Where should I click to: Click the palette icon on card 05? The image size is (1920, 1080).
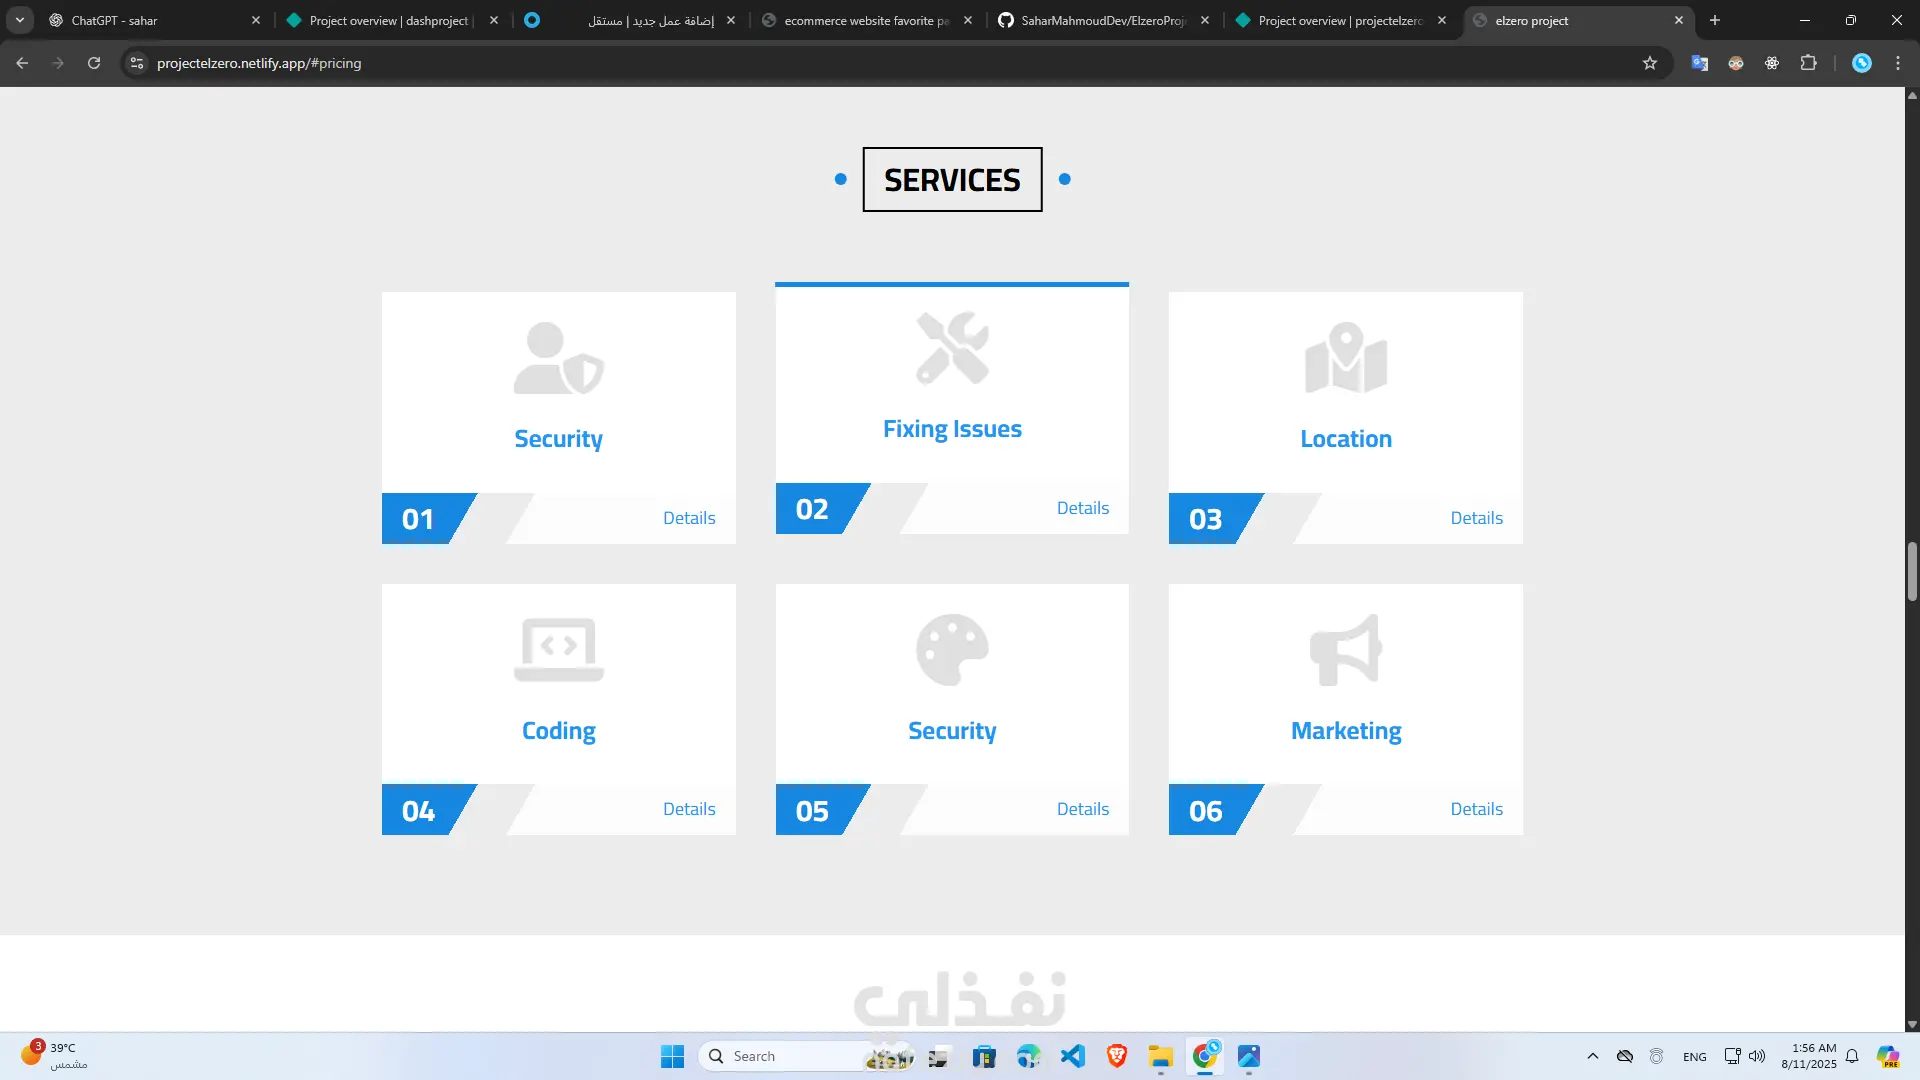click(x=952, y=650)
